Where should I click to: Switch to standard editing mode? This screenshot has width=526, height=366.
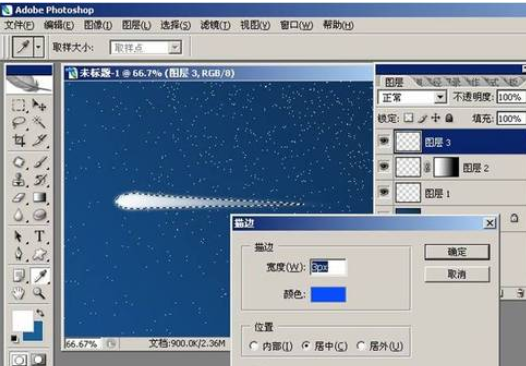tap(19, 360)
